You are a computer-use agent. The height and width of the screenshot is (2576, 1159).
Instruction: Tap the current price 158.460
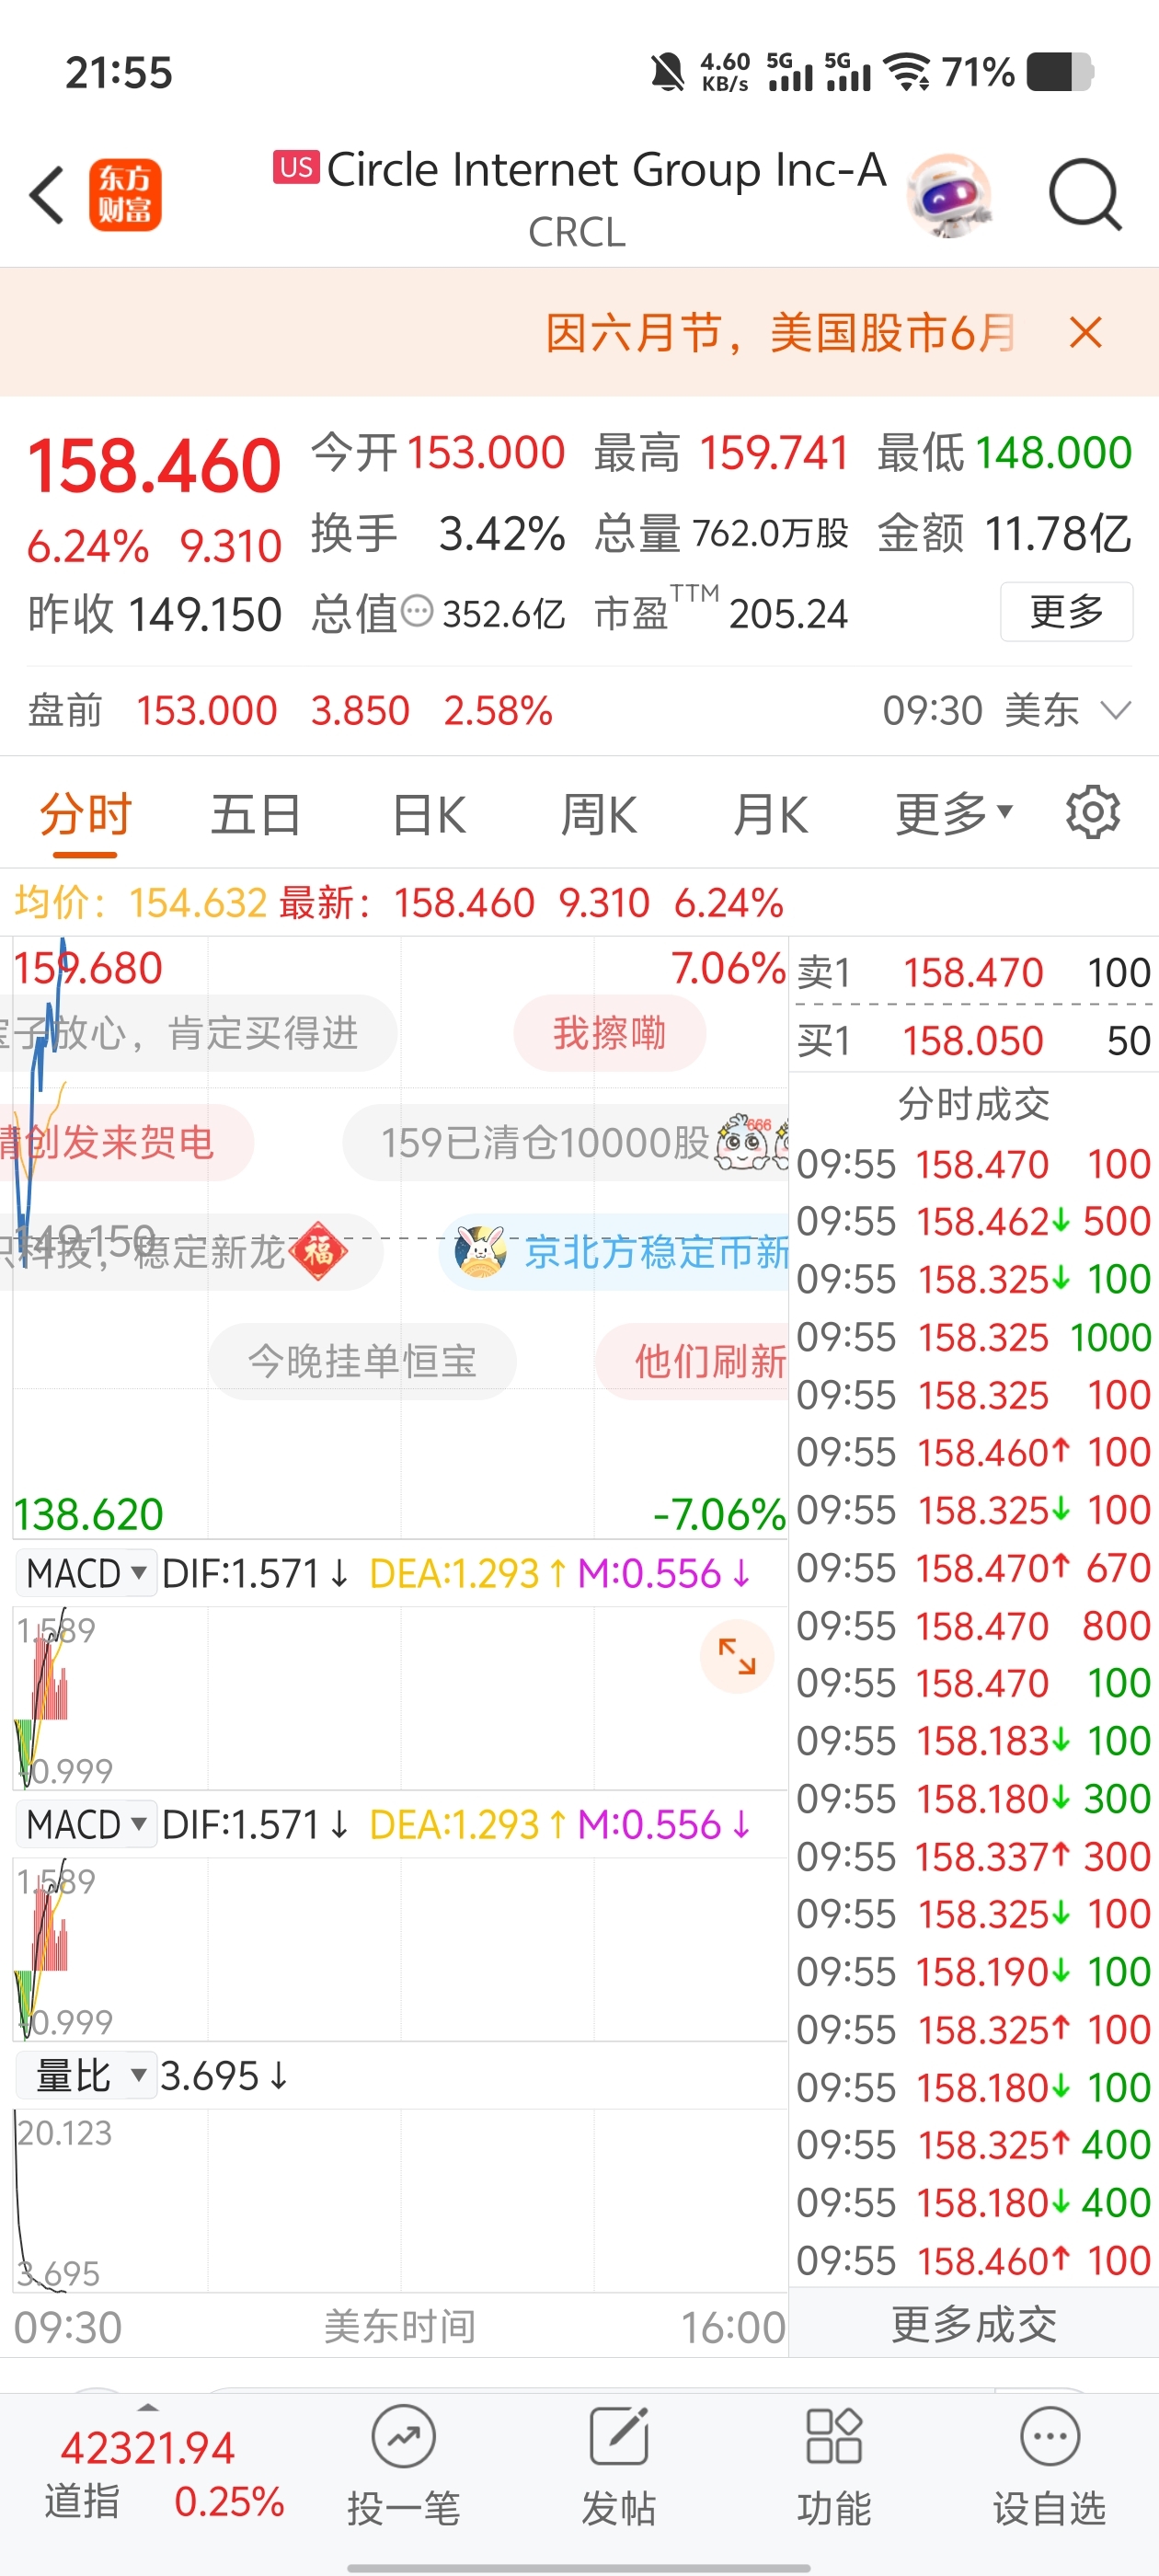pyautogui.click(x=154, y=466)
